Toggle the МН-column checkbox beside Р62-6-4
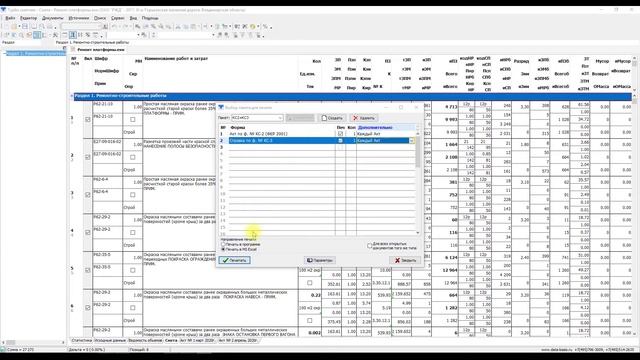Image resolution: width=640 pixels, height=360 pixels. [133, 195]
